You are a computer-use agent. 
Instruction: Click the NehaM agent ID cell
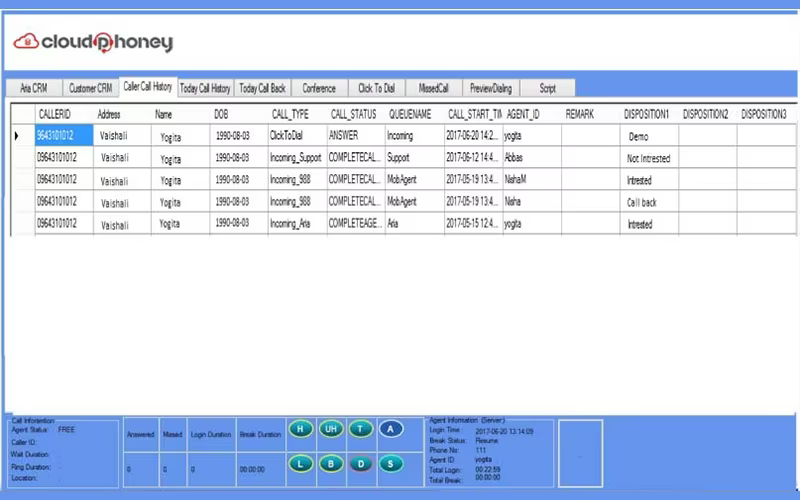532,179
